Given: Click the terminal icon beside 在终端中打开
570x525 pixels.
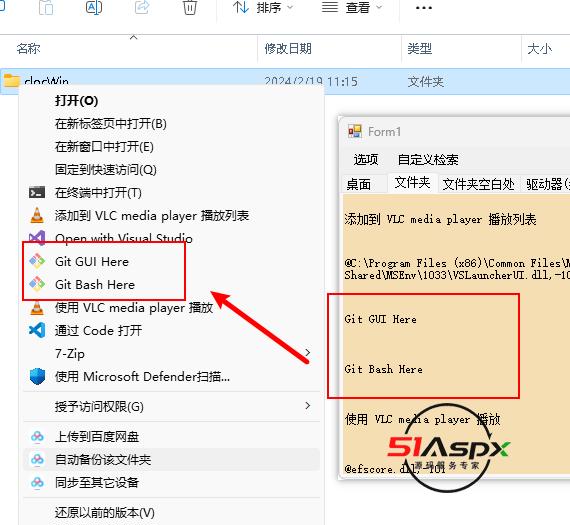Looking at the screenshot, I should tap(37, 192).
